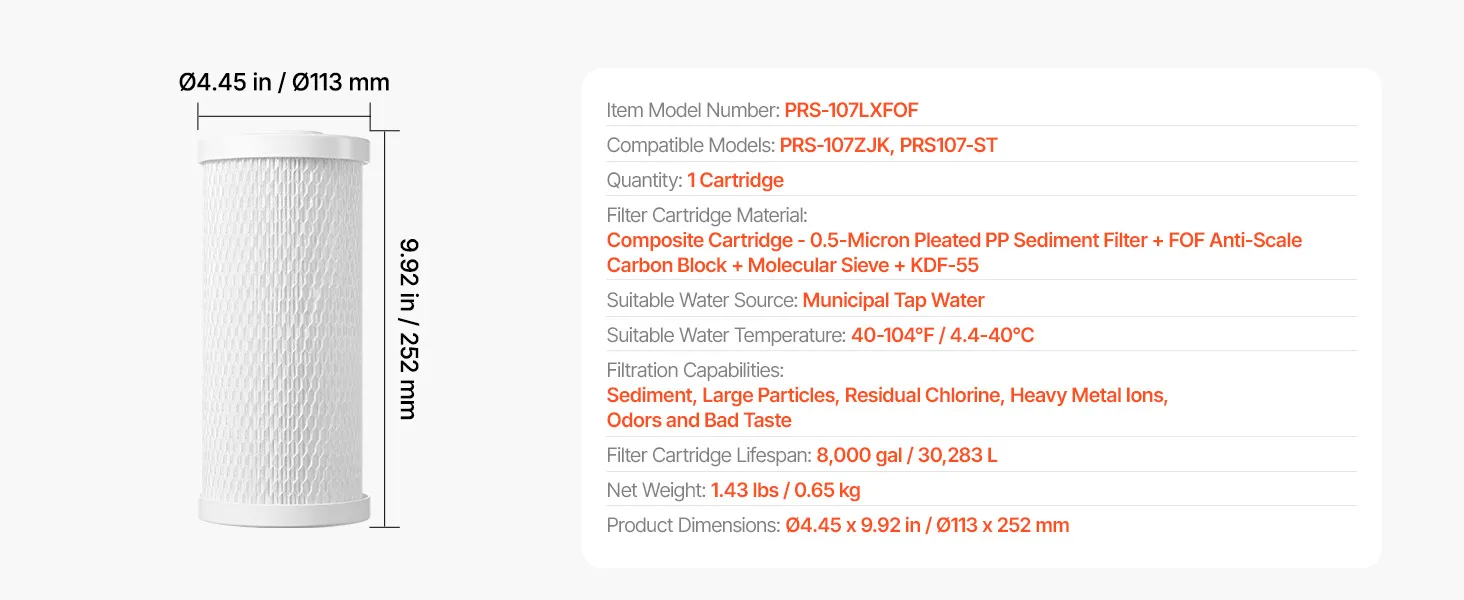Click the Filtration Capabilities label
The height and width of the screenshot is (600, 1464).
click(x=695, y=370)
